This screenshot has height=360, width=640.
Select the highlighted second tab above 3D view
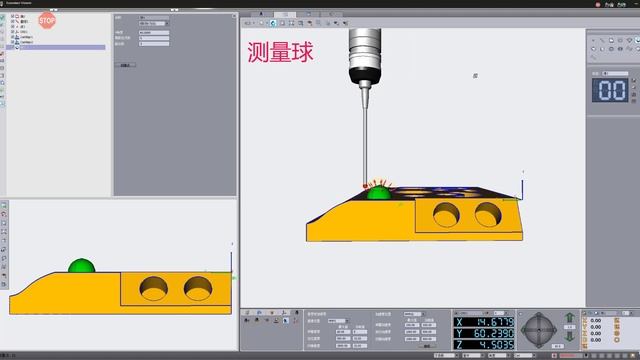click(285, 14)
